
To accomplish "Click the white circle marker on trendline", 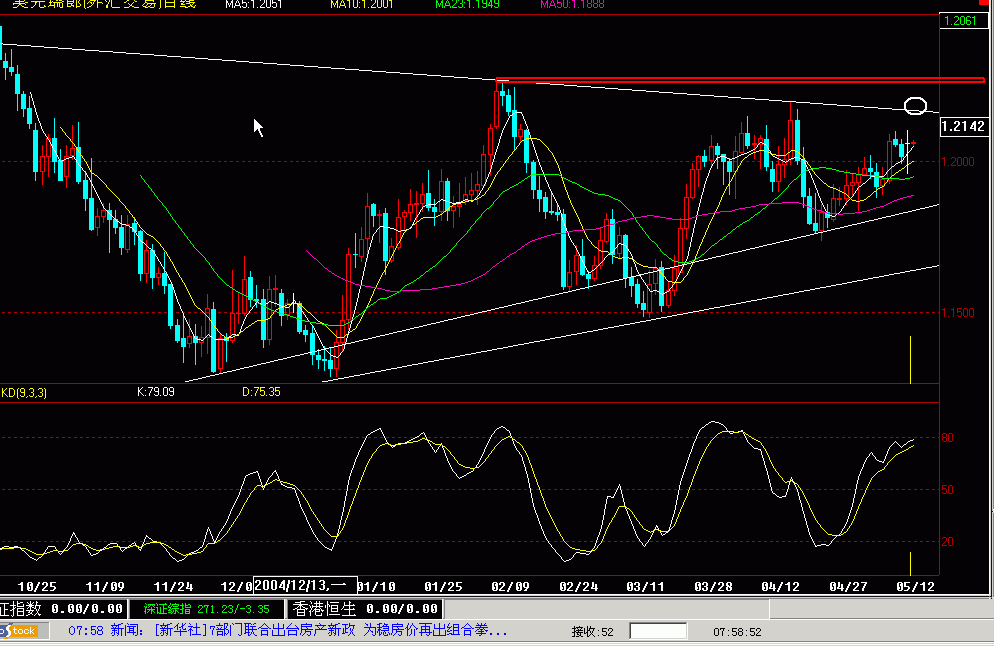I will click(x=915, y=106).
